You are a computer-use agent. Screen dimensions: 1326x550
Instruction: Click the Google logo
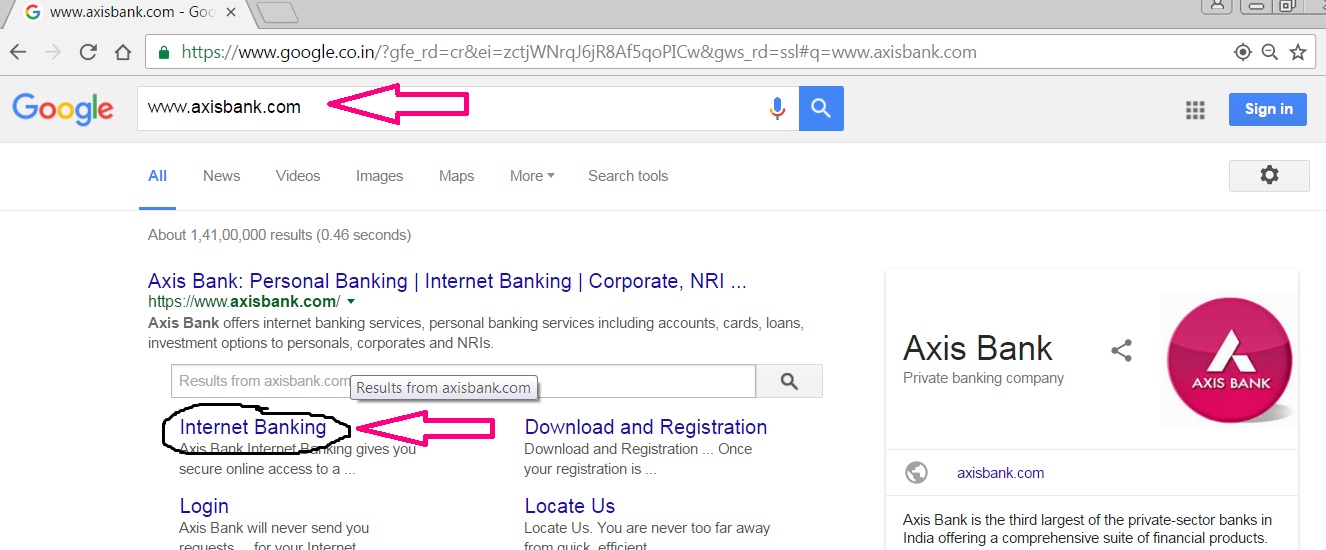pos(63,109)
